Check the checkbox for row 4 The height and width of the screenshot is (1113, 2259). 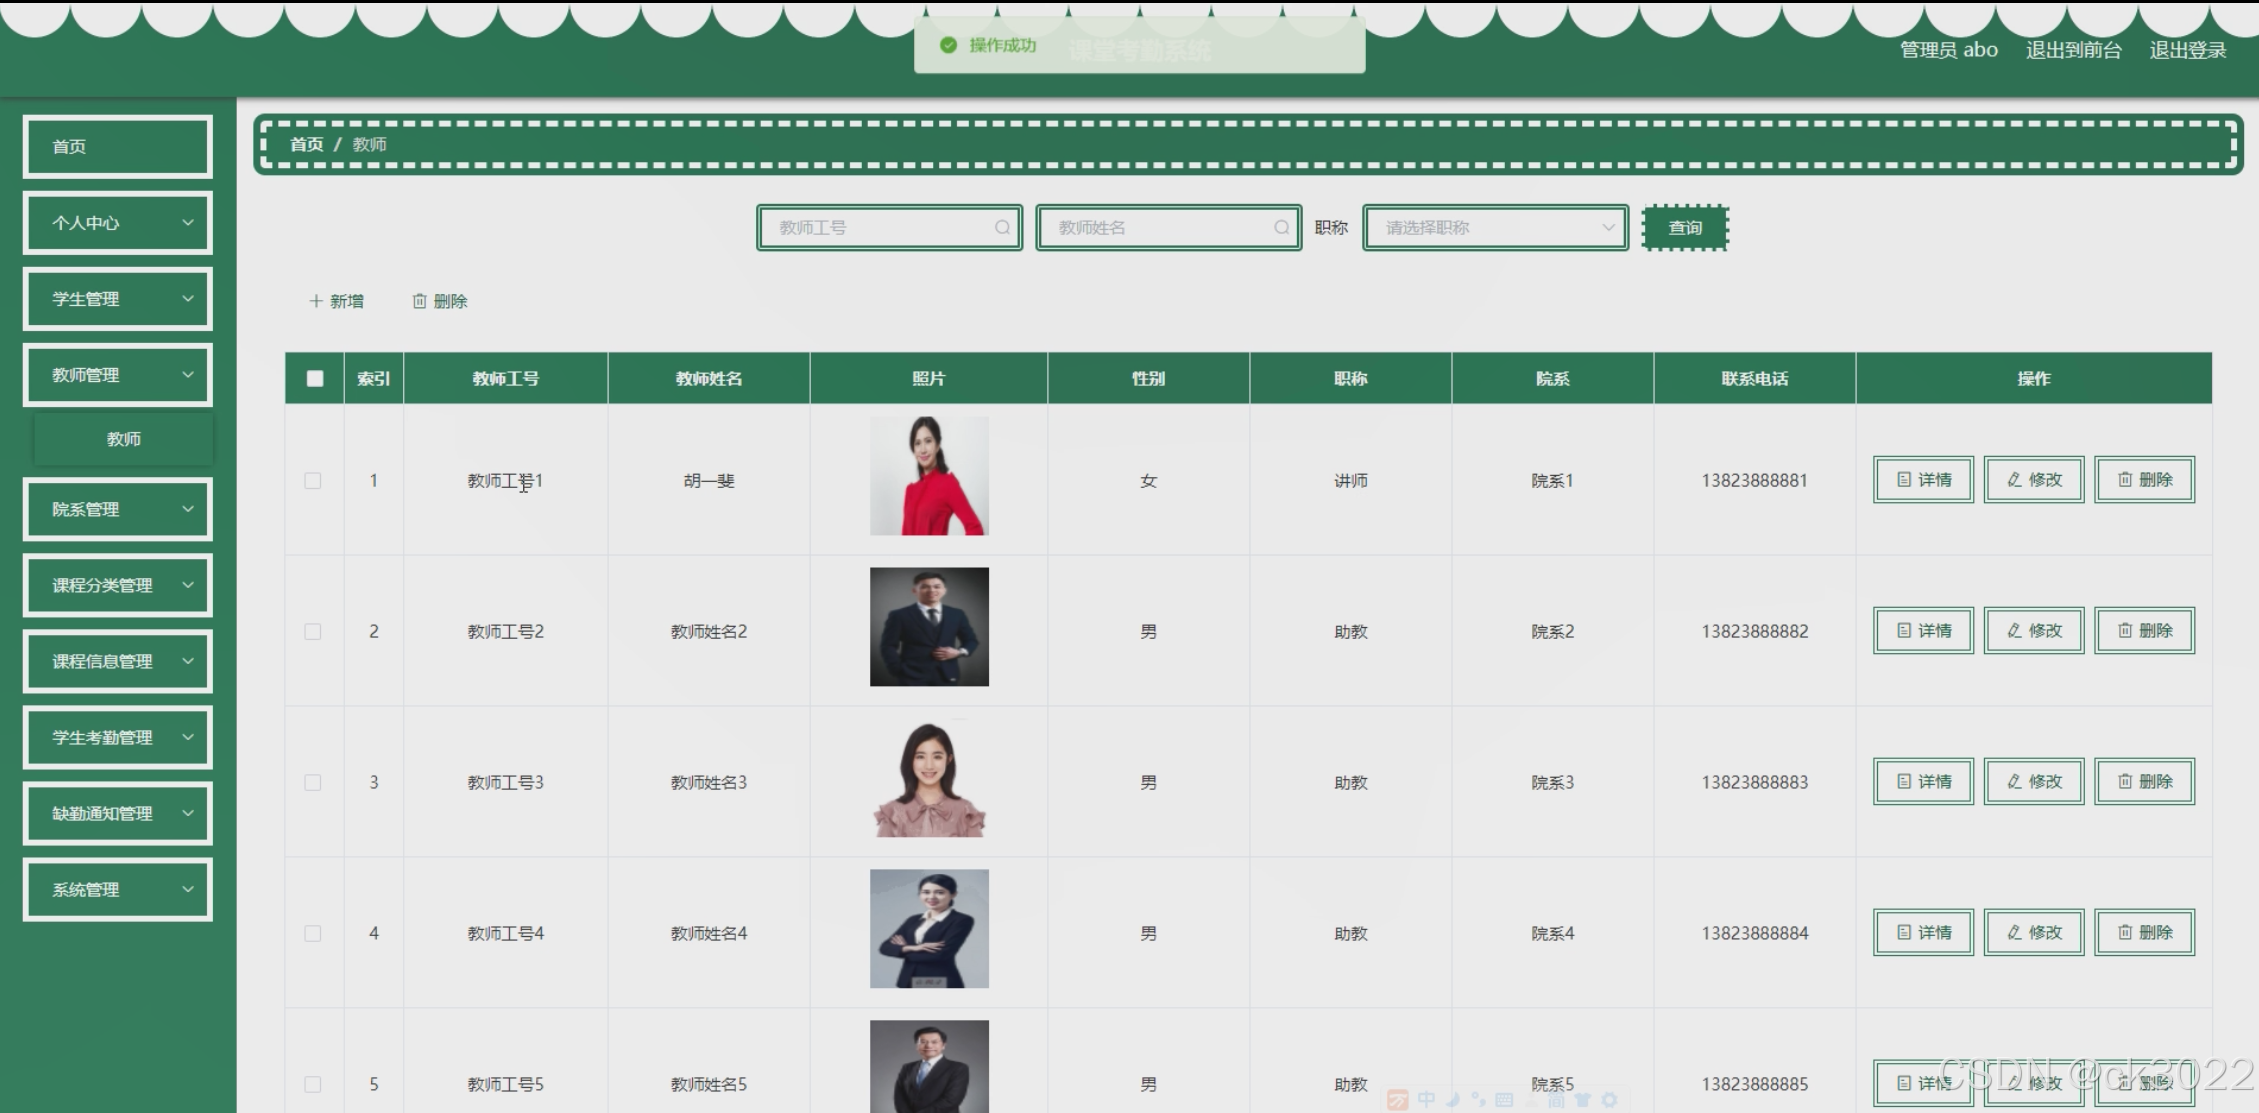pos(313,934)
